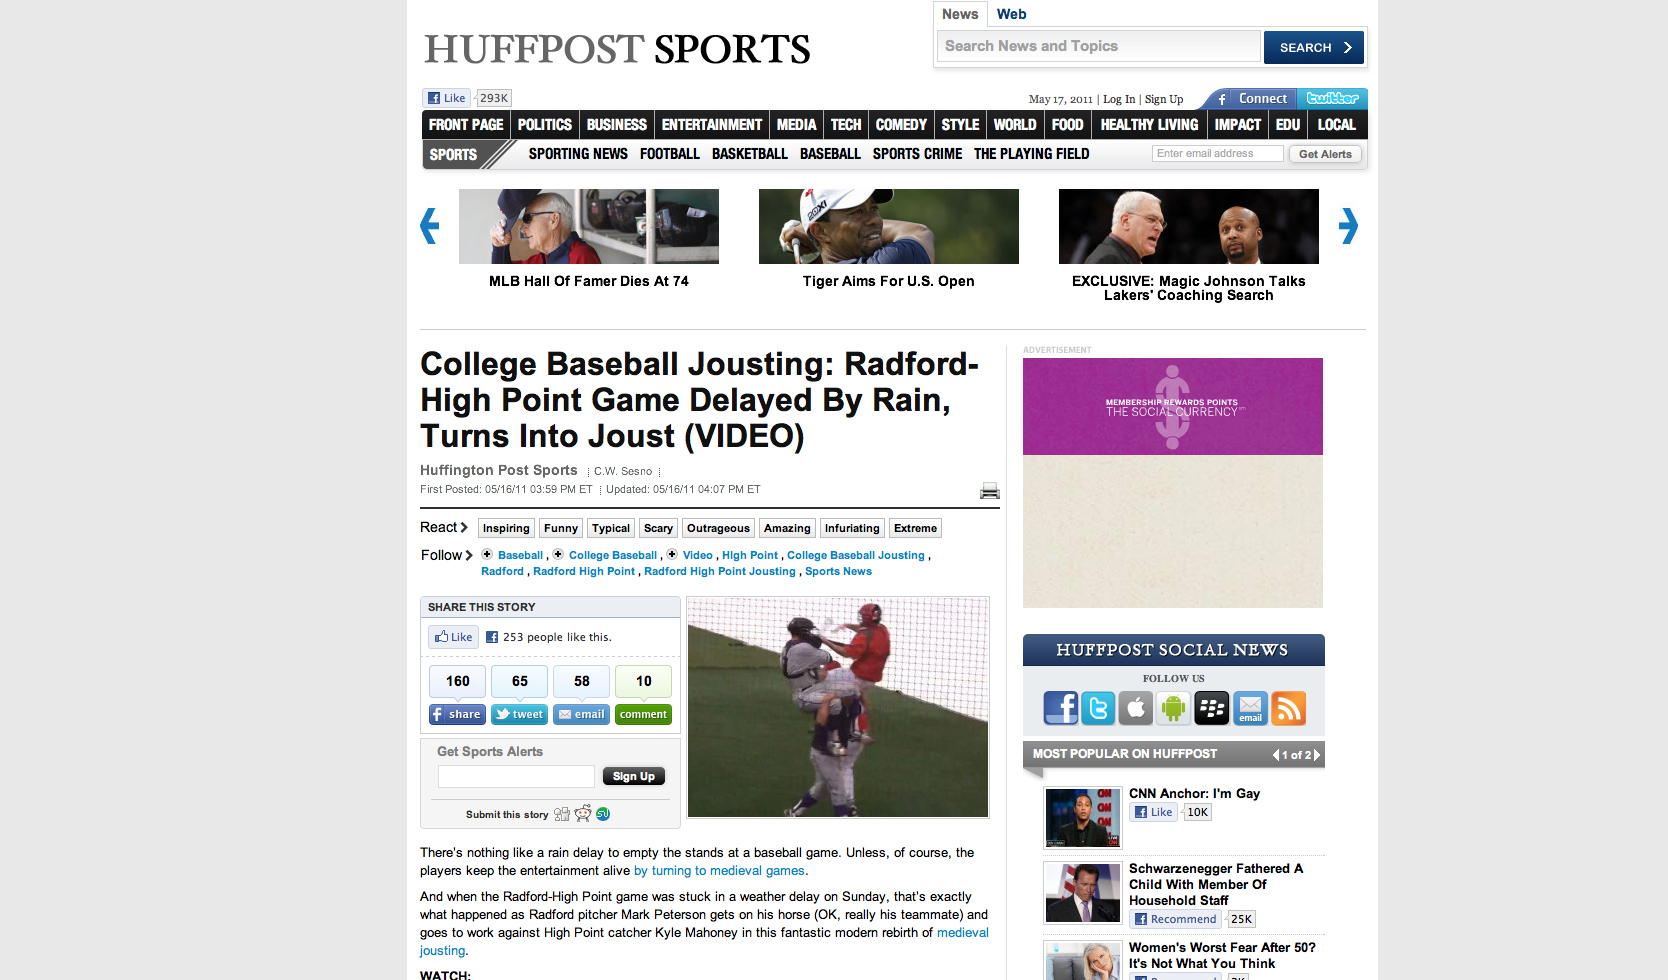Open the Comedy section in navigation bar

[x=900, y=125]
